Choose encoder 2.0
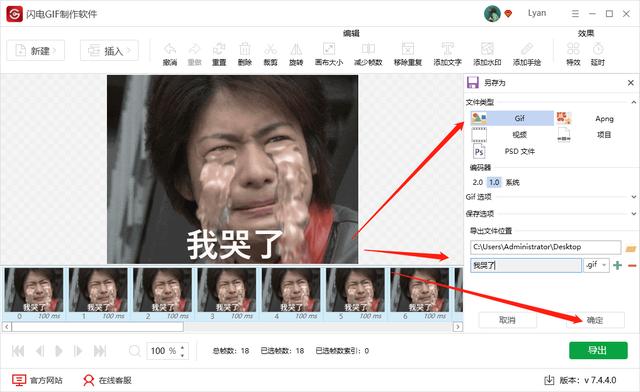The height and width of the screenshot is (392, 640). click(x=478, y=183)
